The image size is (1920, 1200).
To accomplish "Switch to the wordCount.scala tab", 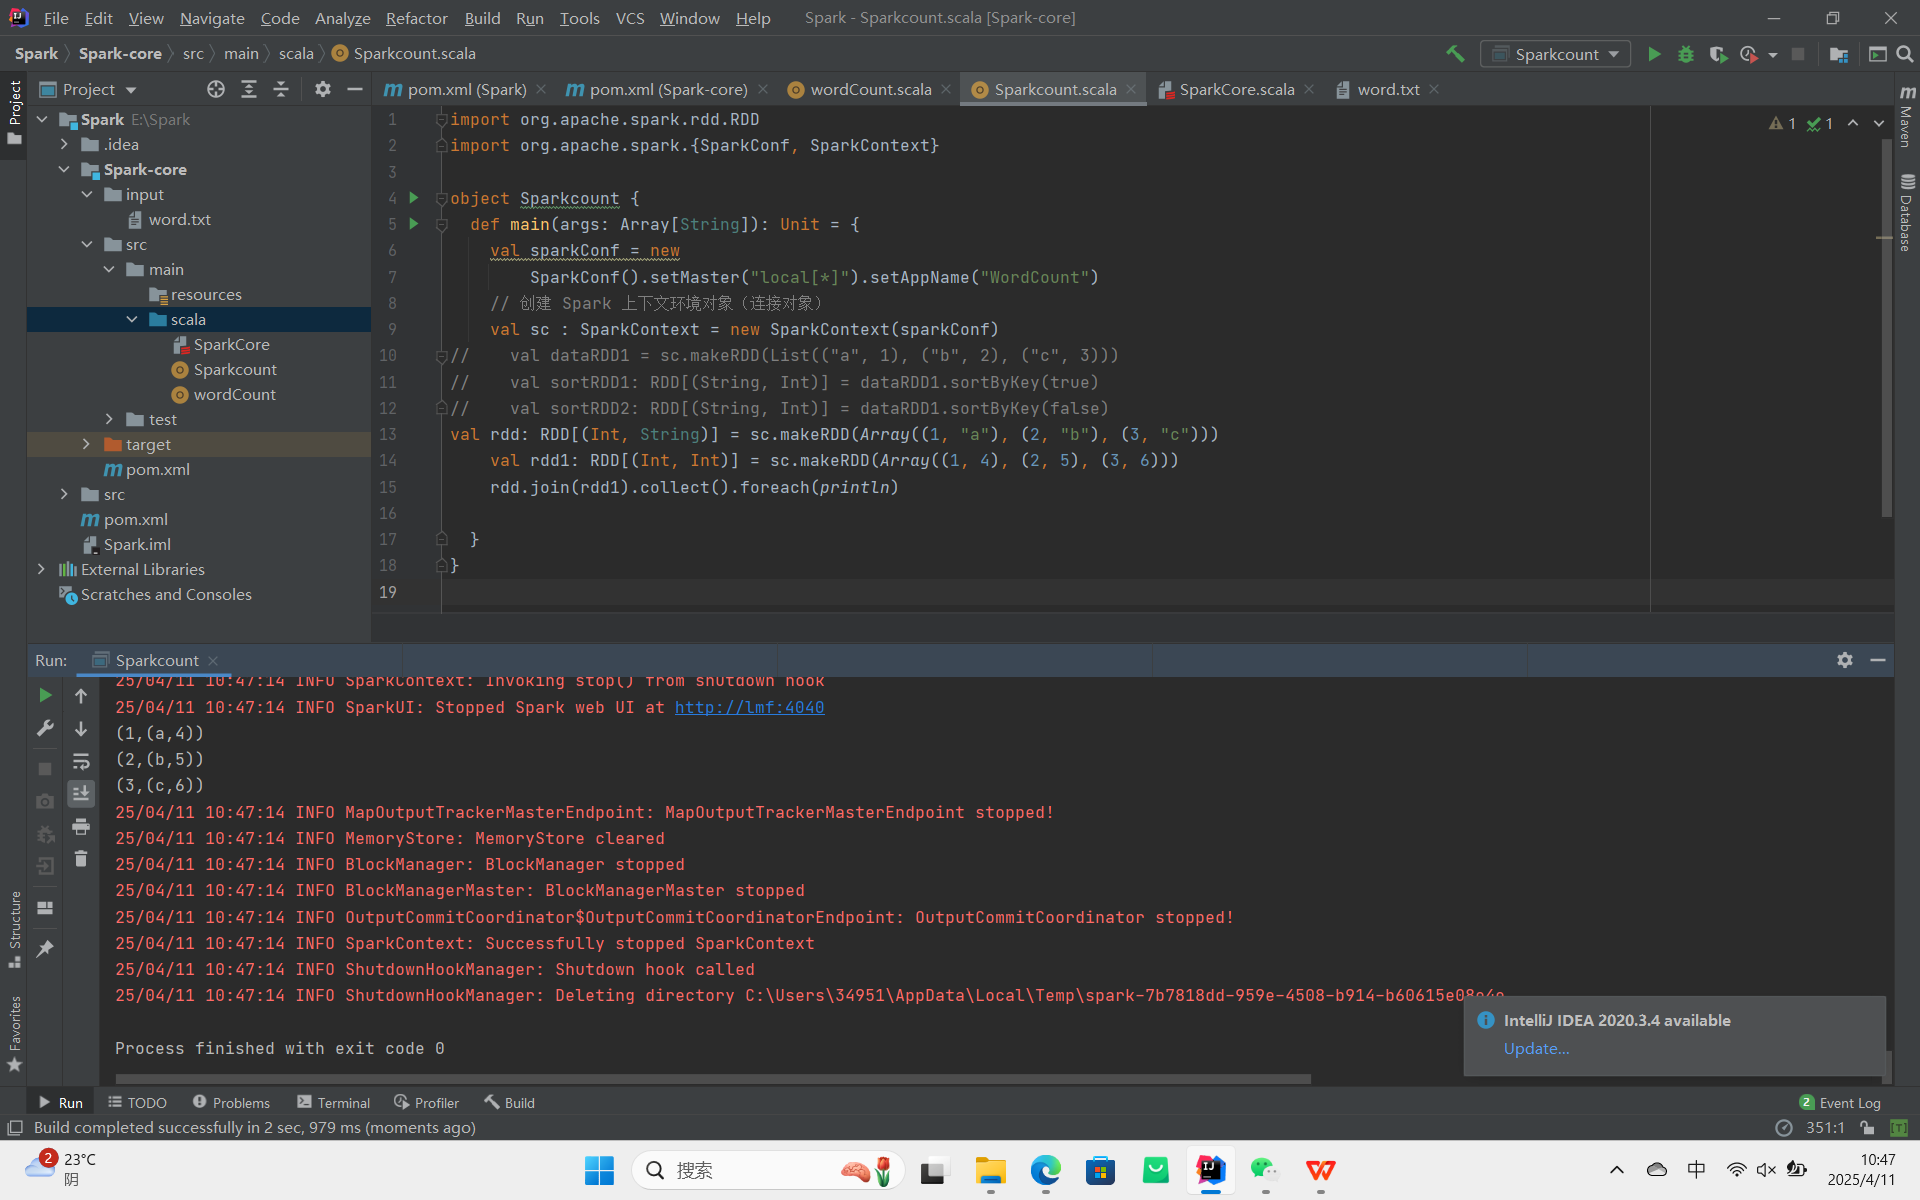I will click(x=870, y=89).
